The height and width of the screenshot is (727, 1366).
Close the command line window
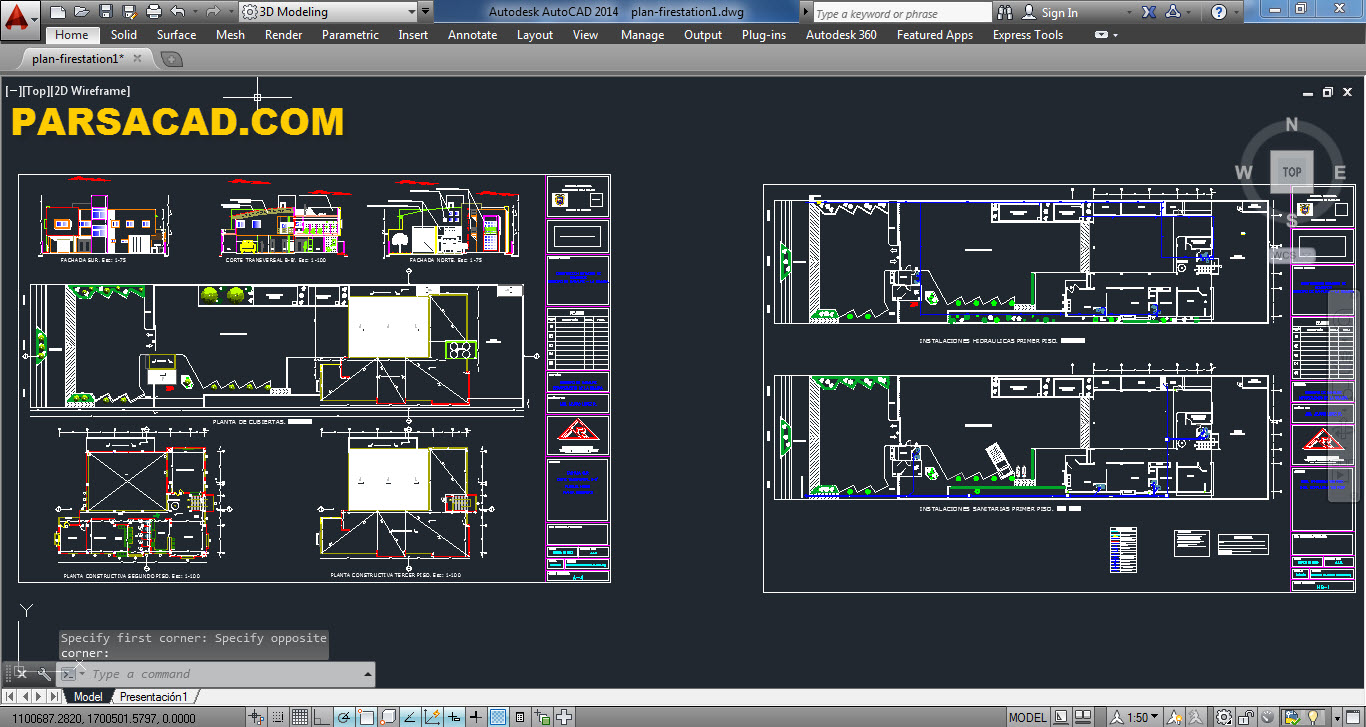[x=20, y=674]
